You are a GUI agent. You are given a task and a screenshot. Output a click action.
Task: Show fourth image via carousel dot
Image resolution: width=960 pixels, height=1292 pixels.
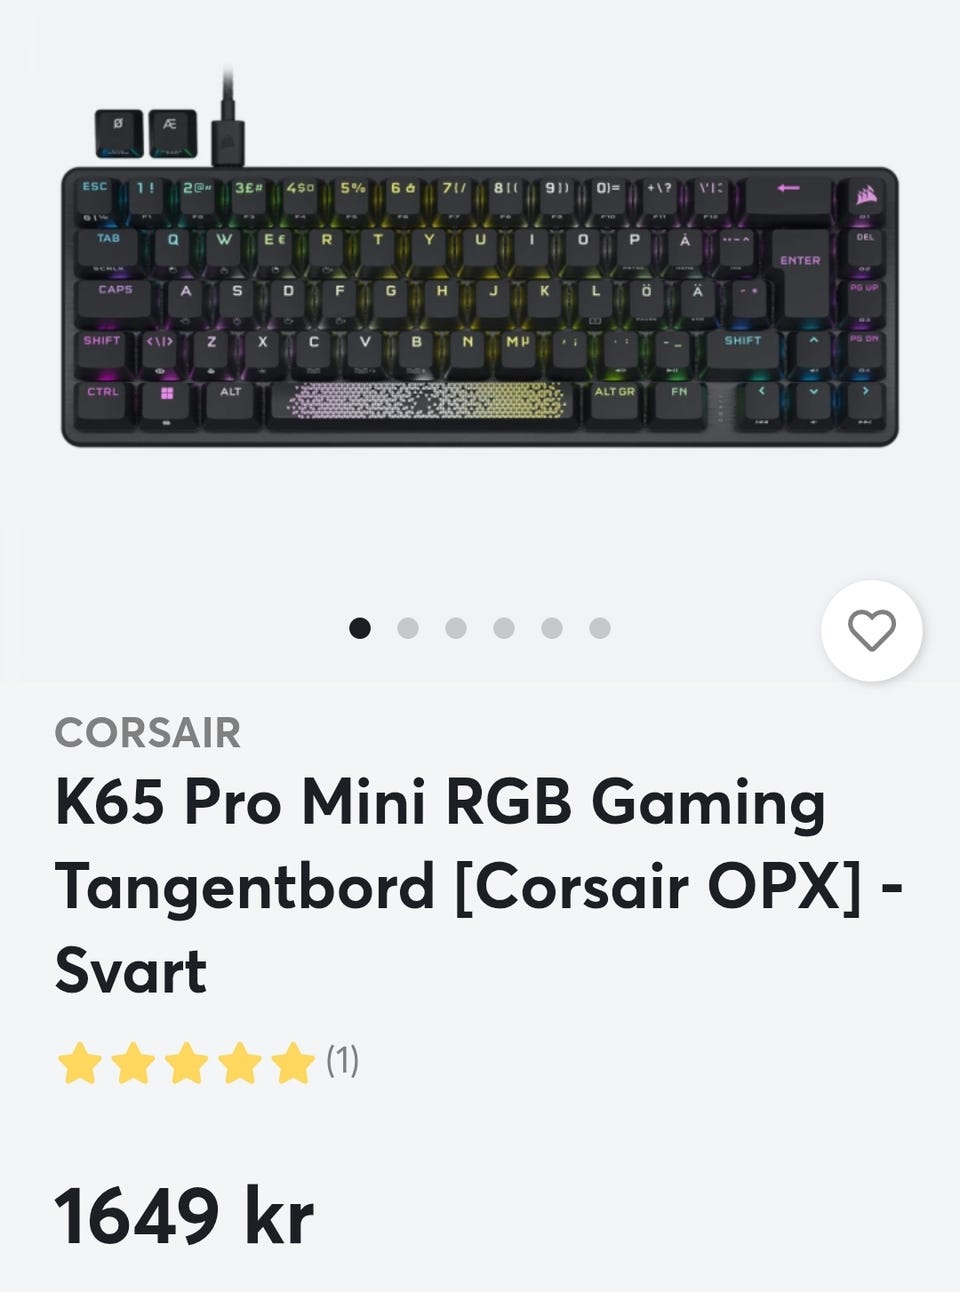[x=504, y=628]
